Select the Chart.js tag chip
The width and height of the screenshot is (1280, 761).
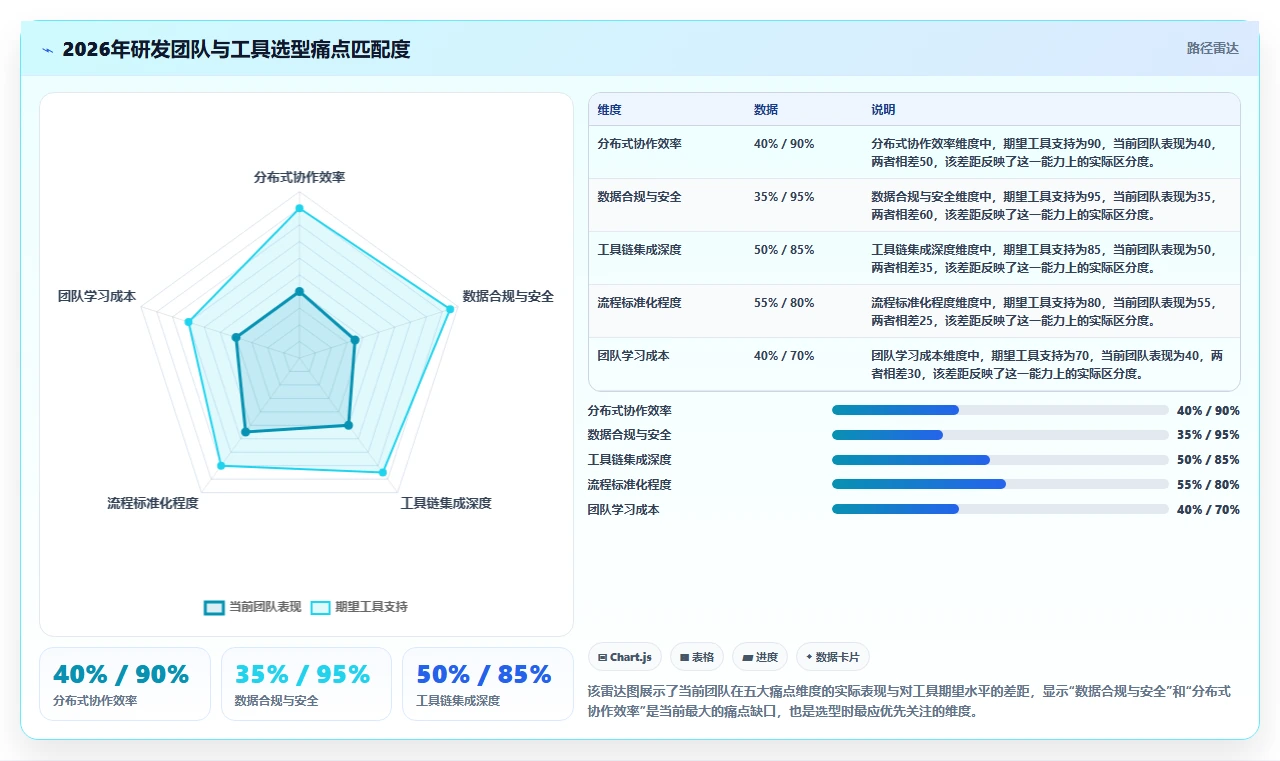625,657
